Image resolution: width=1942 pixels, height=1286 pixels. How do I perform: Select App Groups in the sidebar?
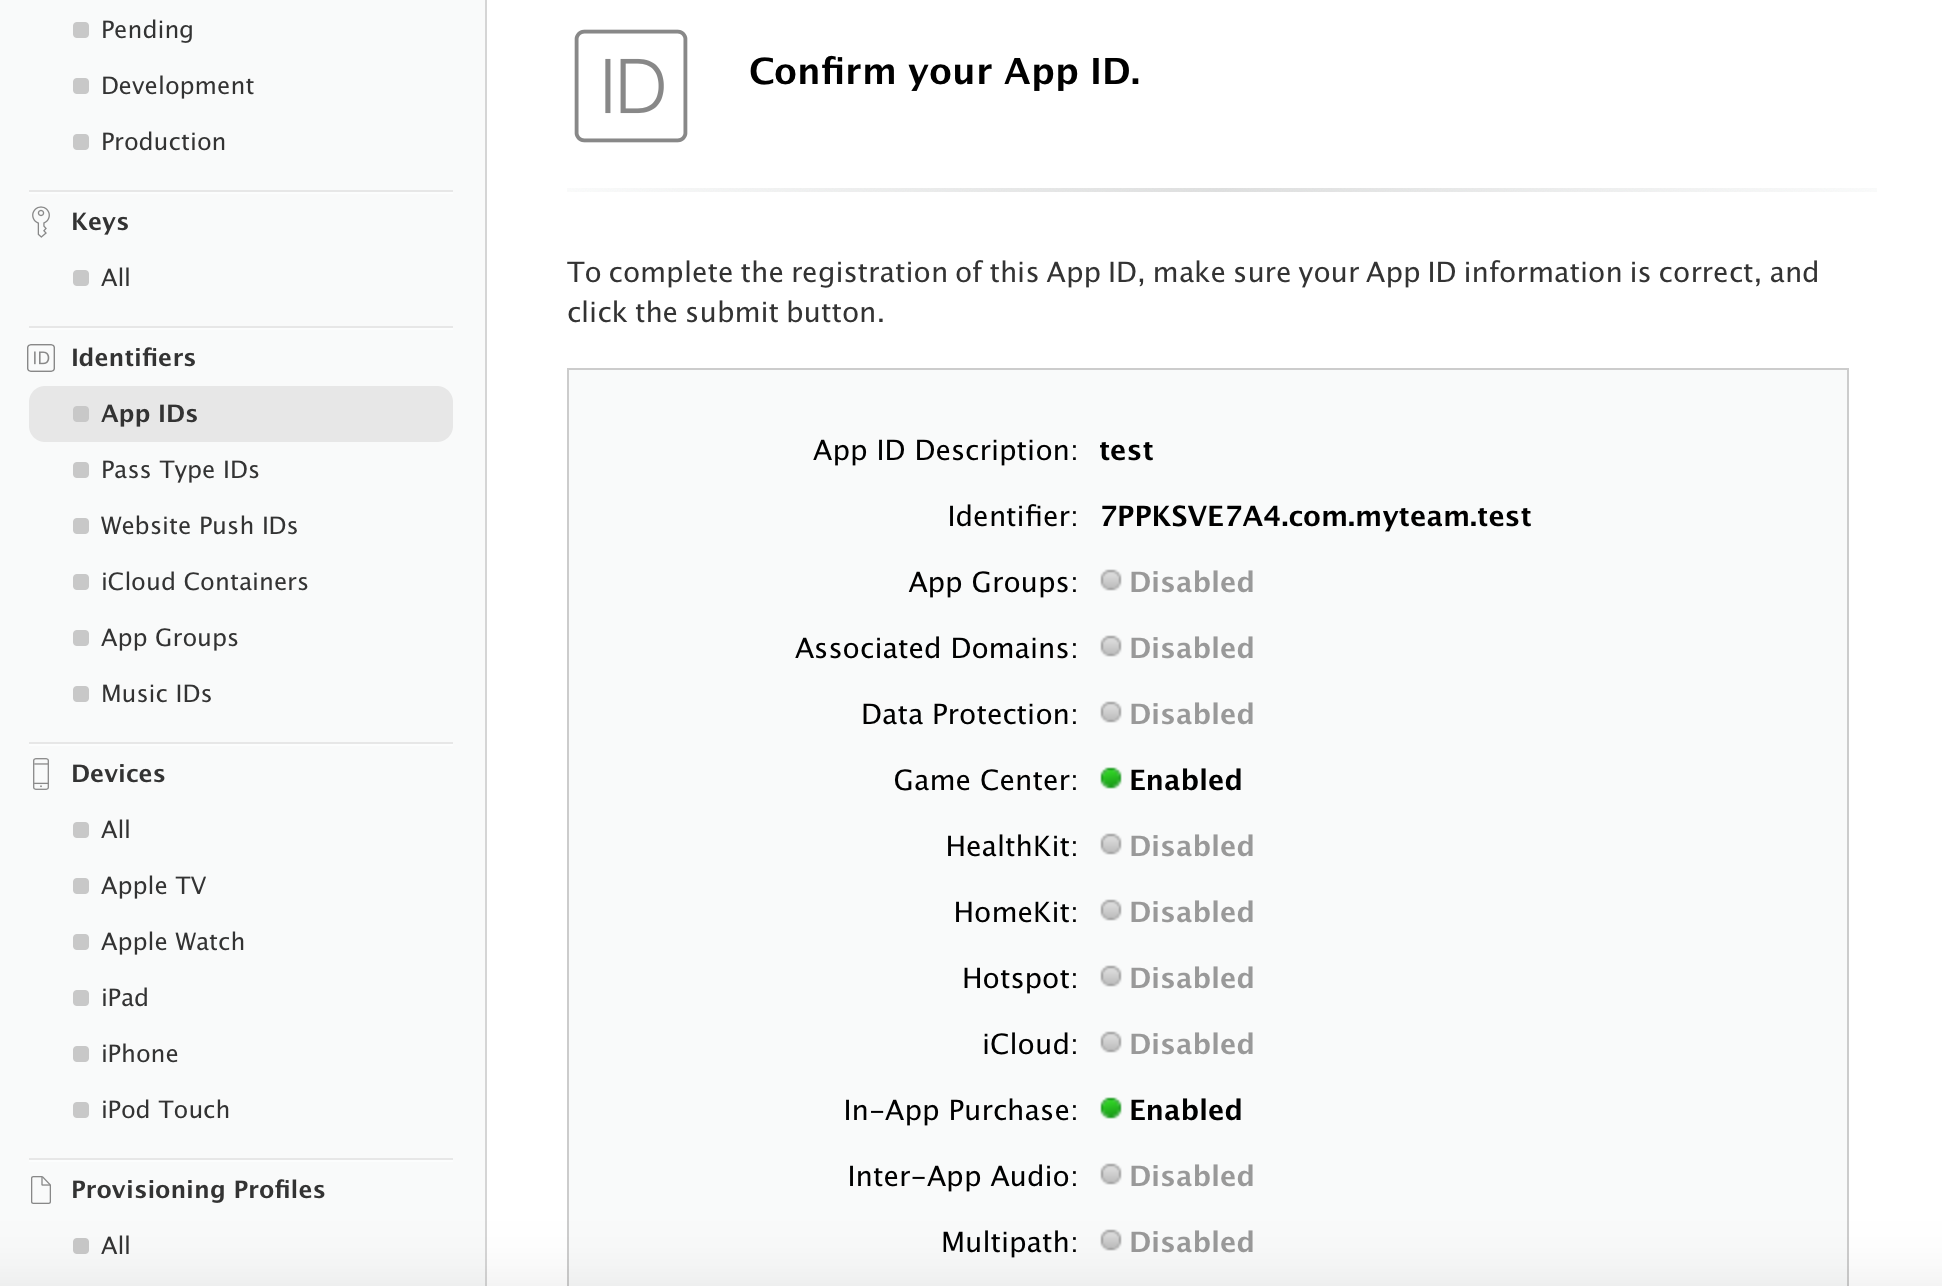[x=169, y=638]
